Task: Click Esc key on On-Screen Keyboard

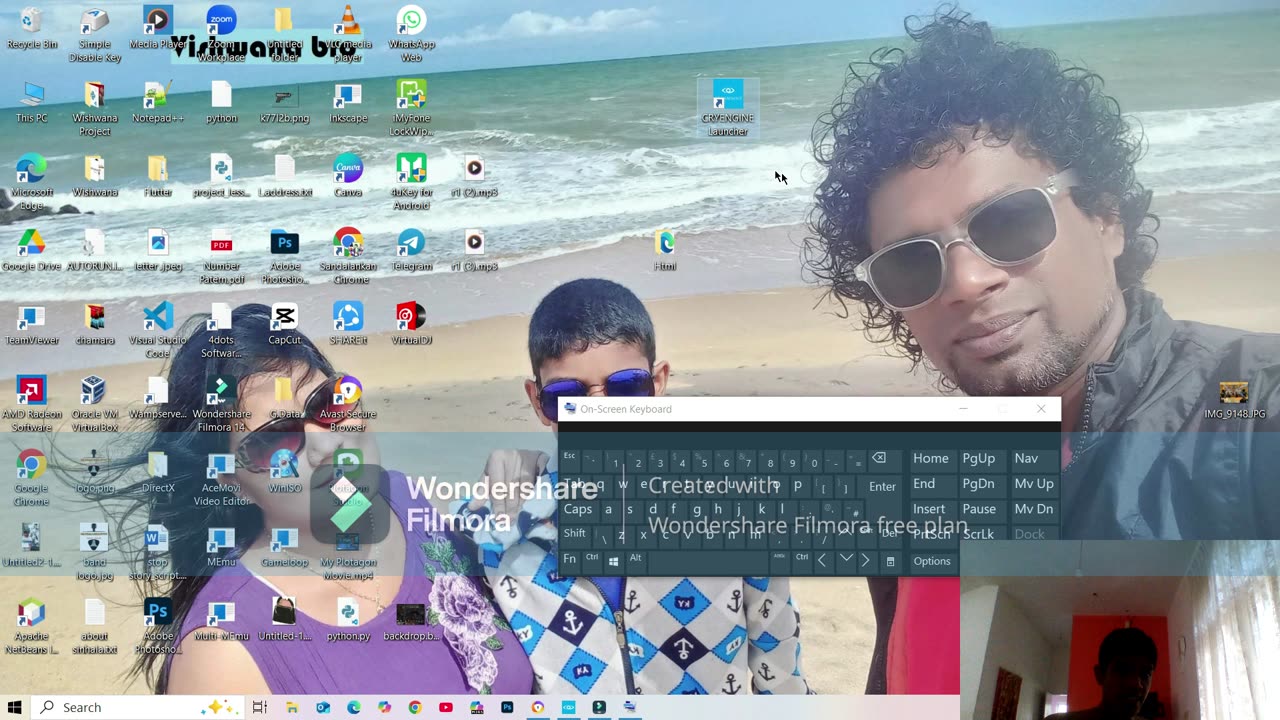Action: point(569,457)
